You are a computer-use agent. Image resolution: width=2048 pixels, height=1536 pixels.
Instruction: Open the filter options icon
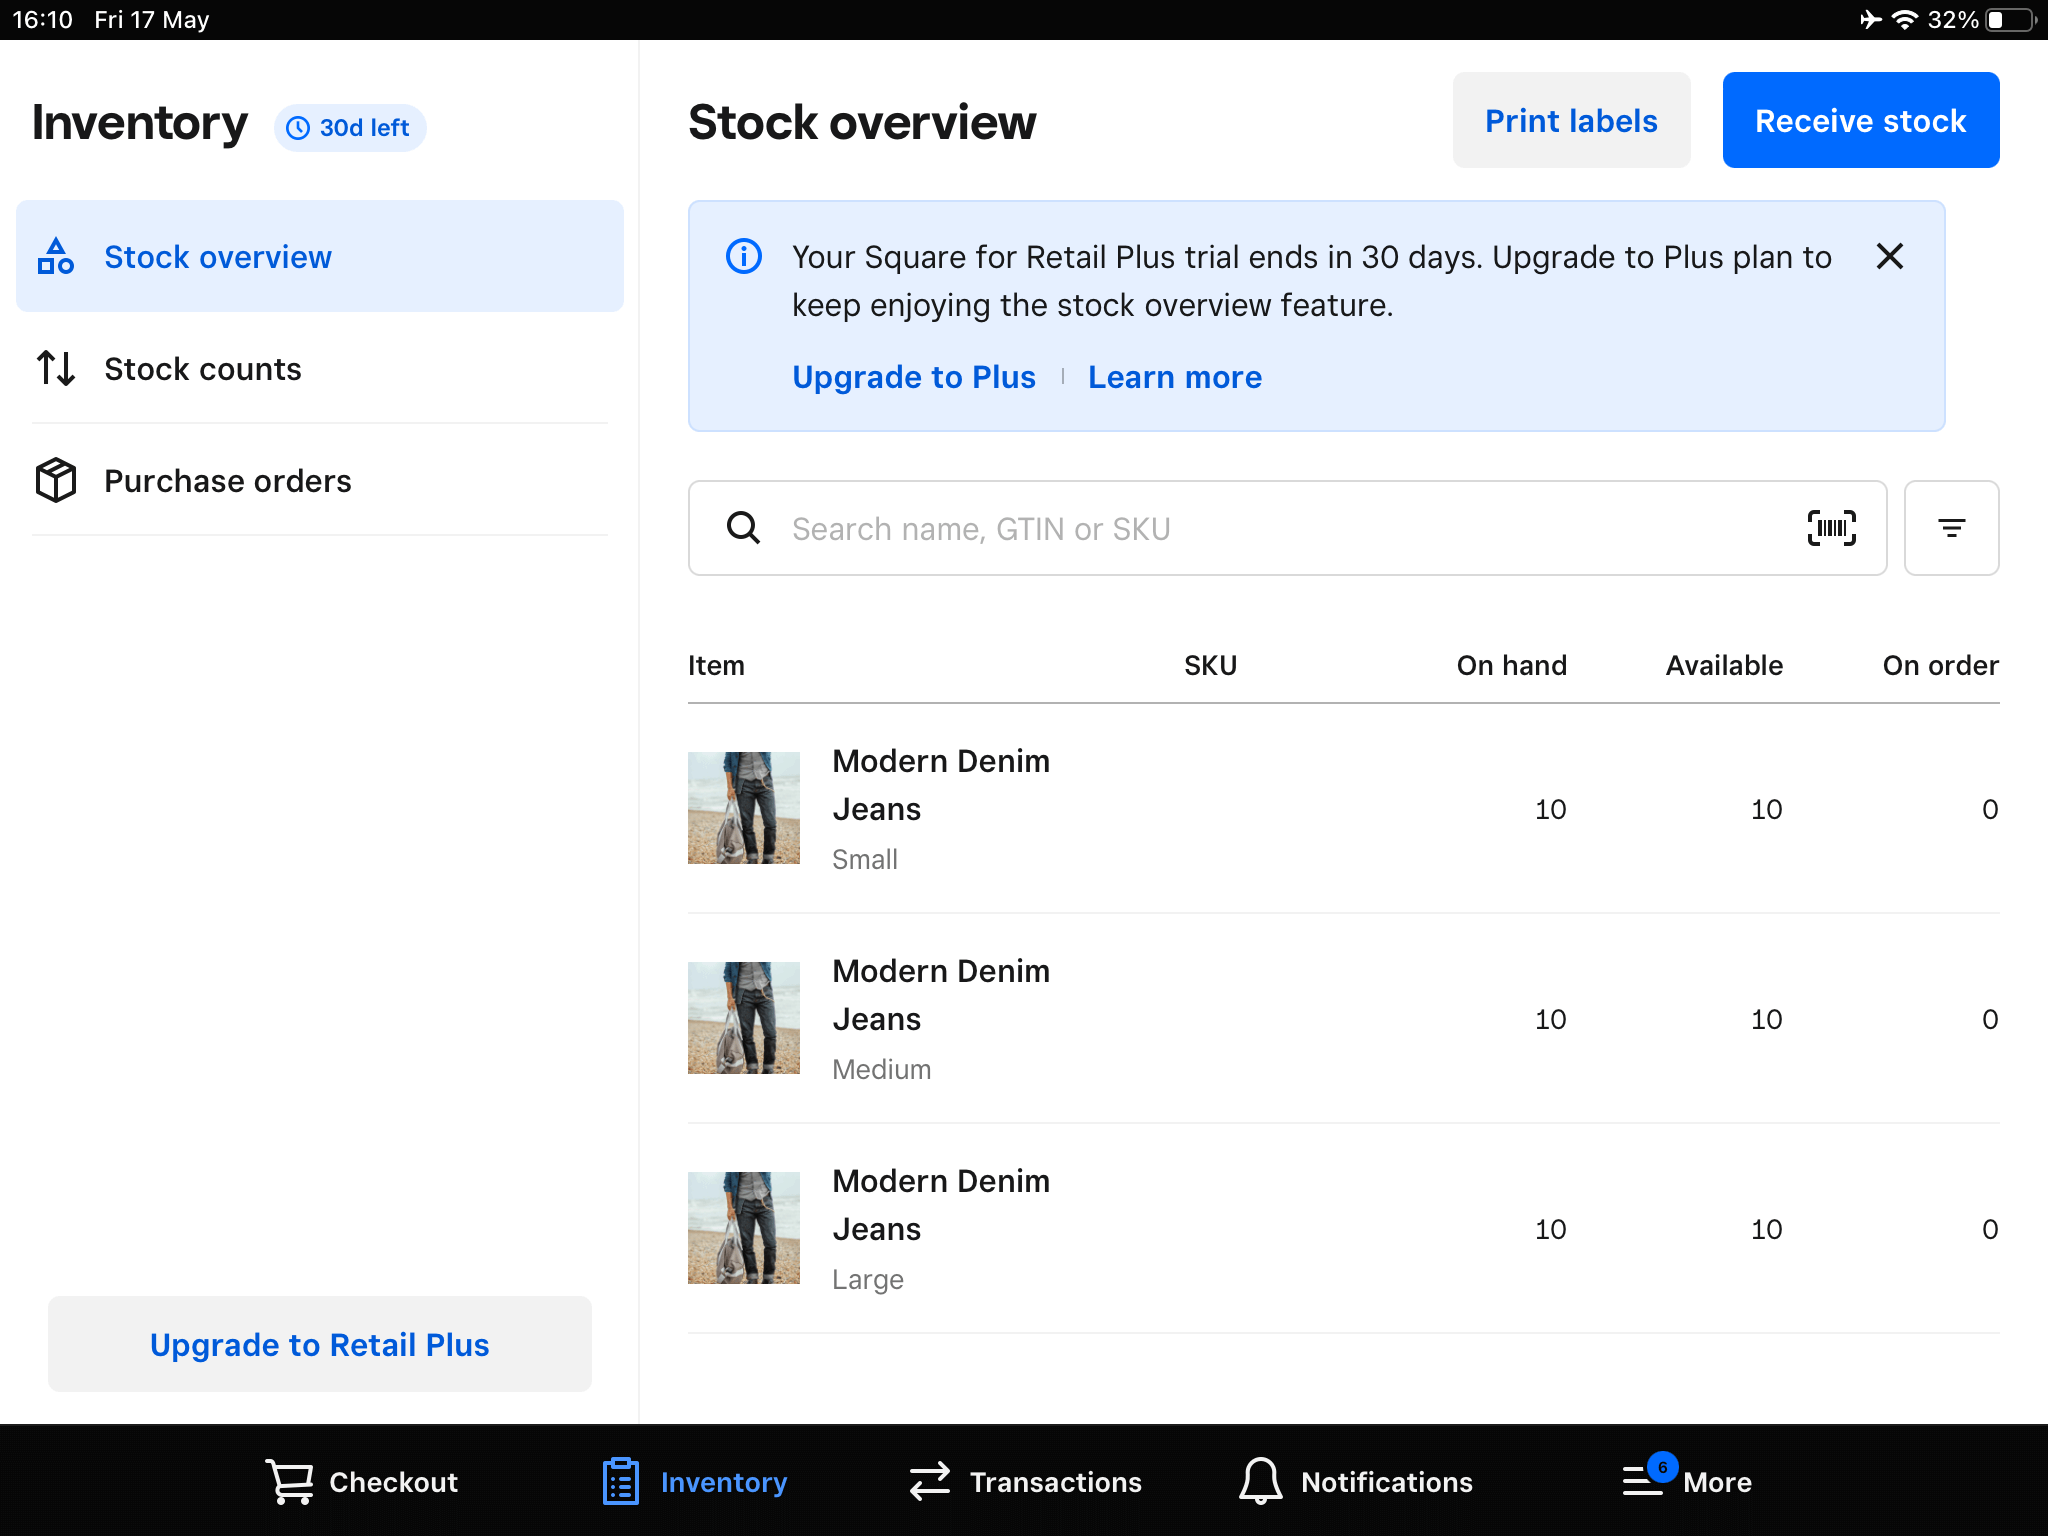tap(1951, 528)
